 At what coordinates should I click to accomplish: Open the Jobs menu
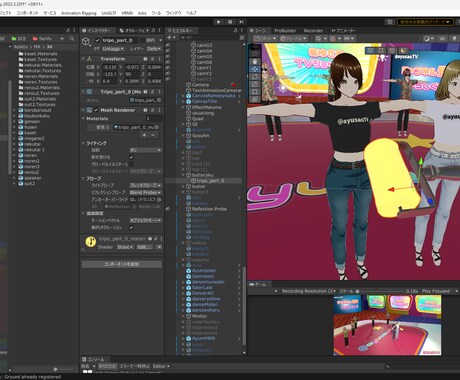(142, 13)
